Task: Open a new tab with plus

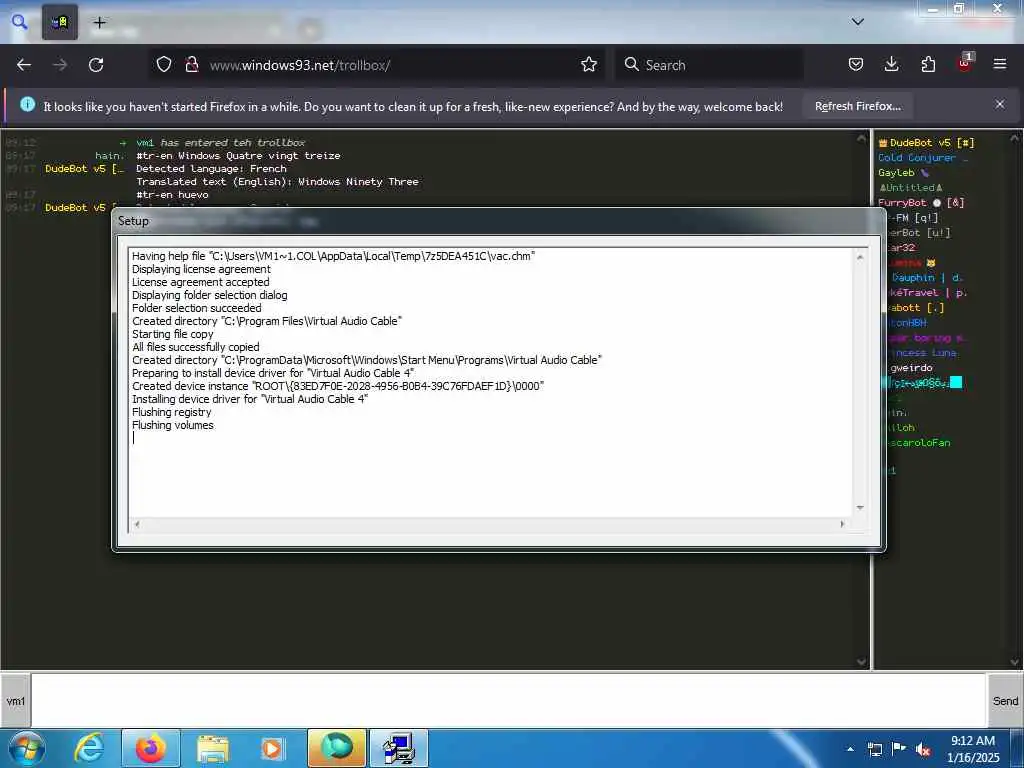Action: [x=99, y=23]
